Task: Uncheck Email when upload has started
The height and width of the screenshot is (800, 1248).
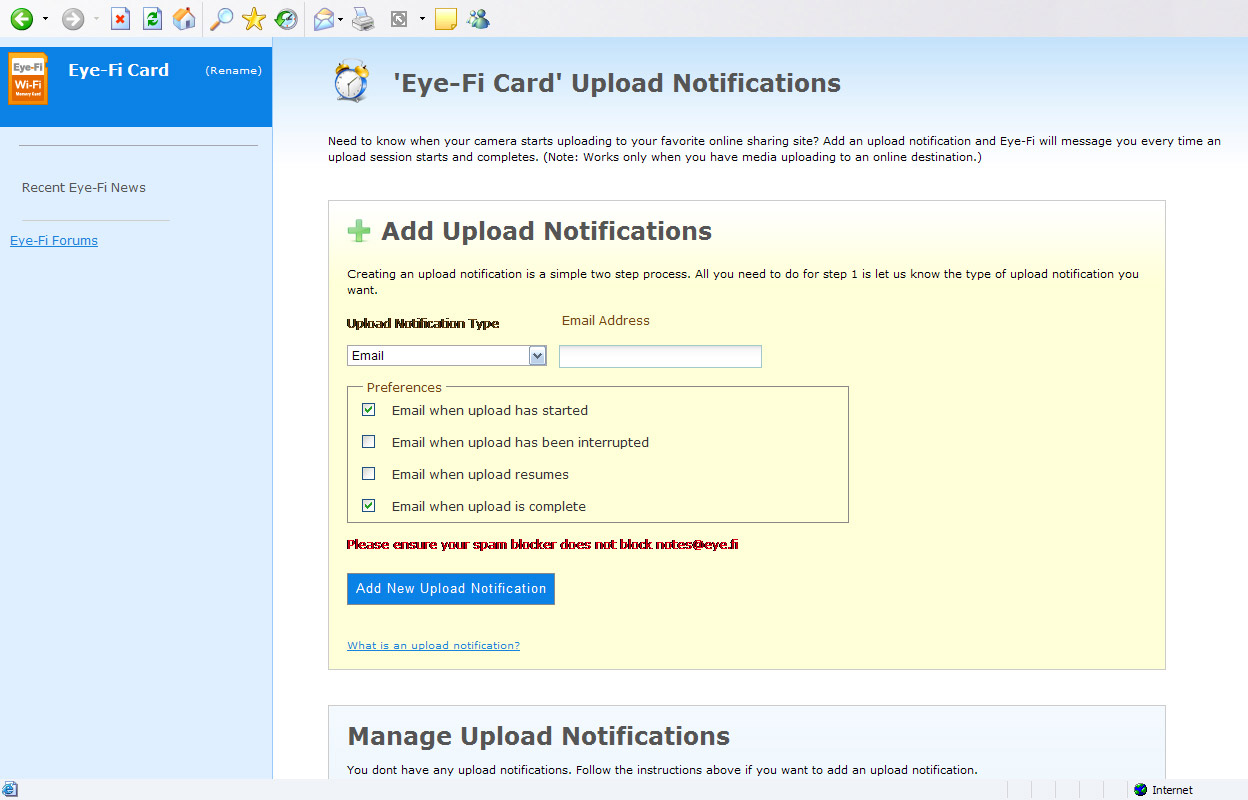Action: [369, 410]
